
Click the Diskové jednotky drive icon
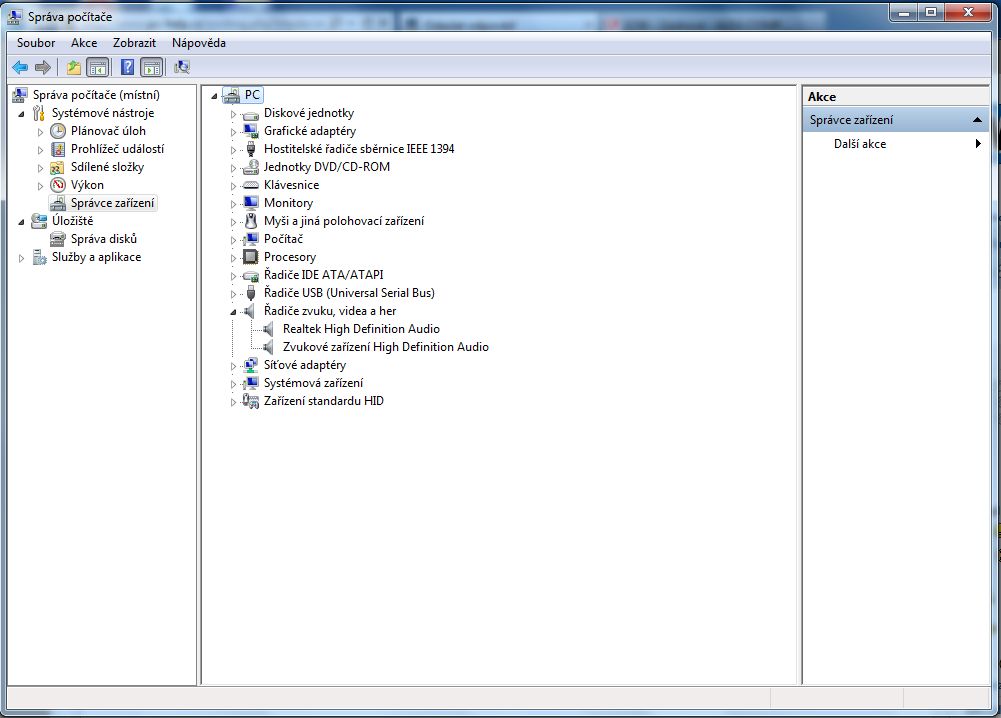pos(250,114)
